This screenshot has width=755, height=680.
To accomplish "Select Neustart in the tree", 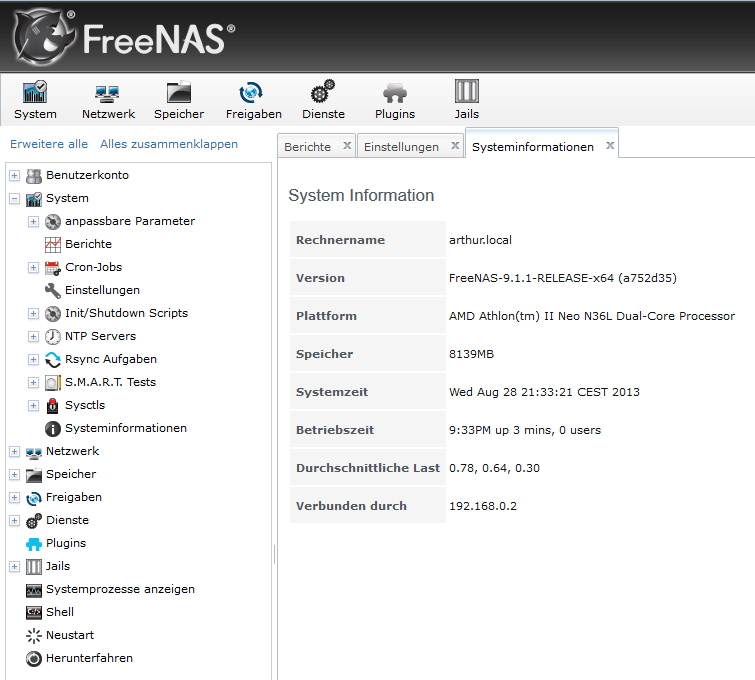I will tap(70, 635).
